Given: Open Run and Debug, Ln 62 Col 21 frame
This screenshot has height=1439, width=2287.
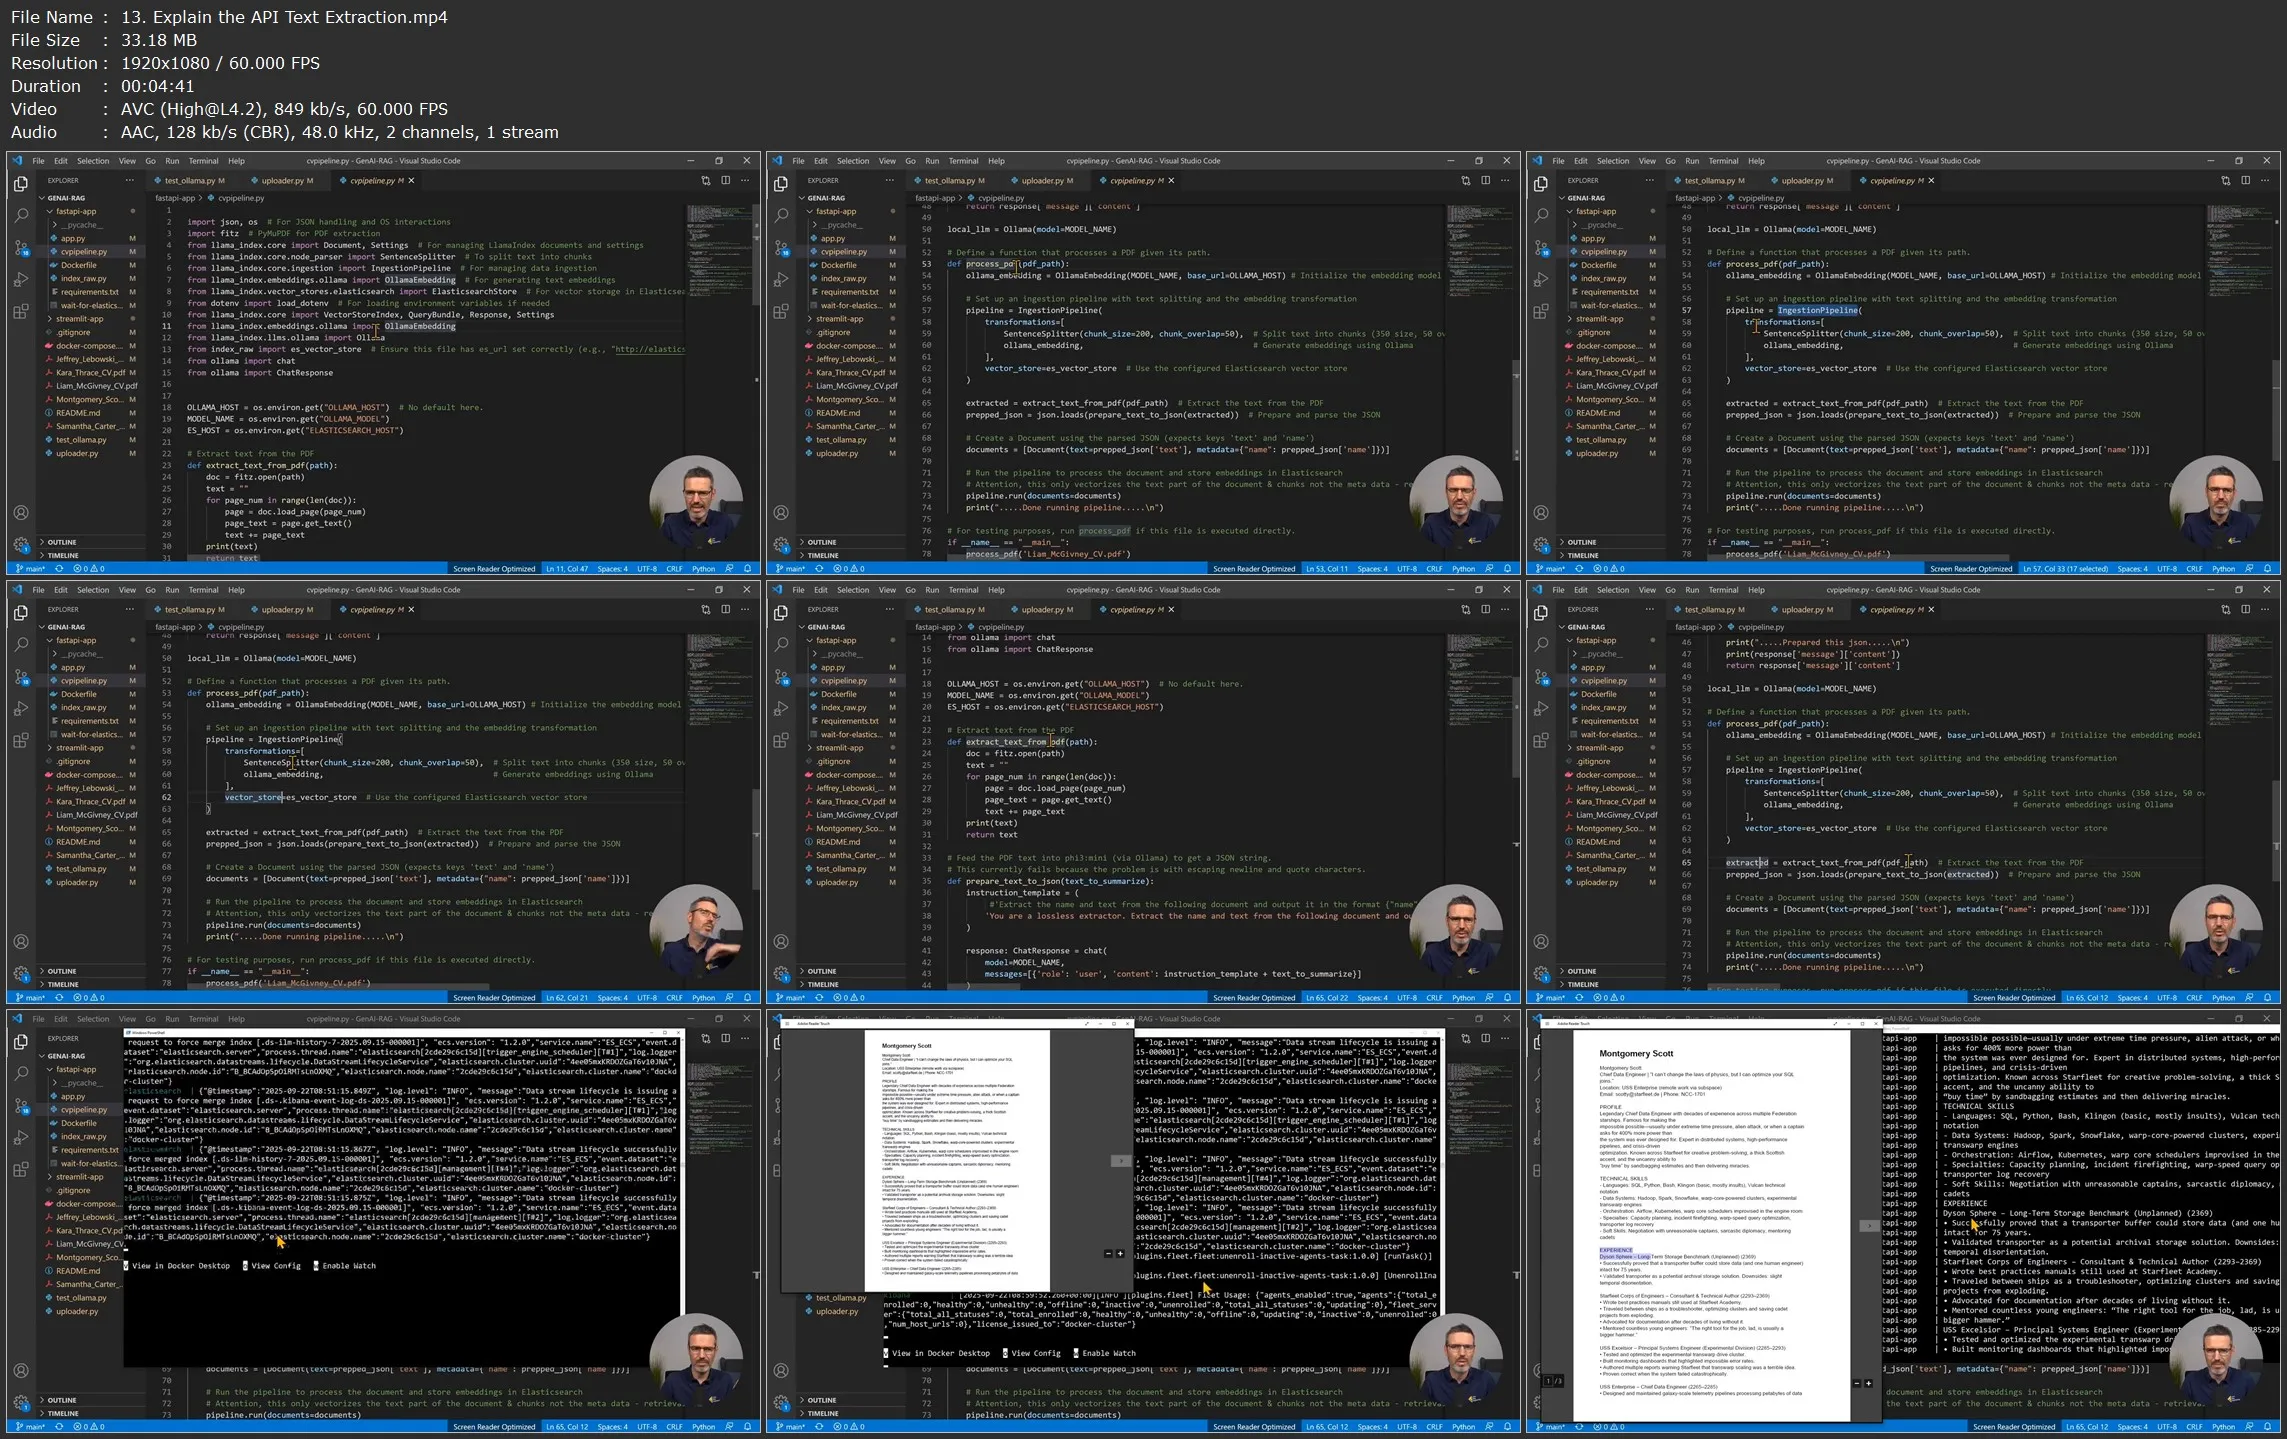Looking at the screenshot, I should (x=21, y=709).
